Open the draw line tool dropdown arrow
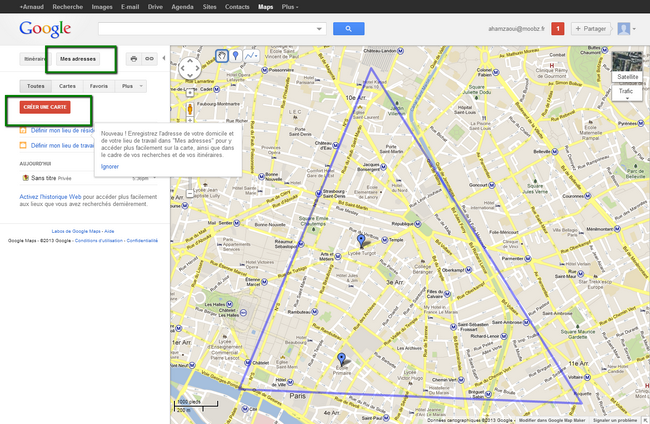The width and height of the screenshot is (650, 424). coord(256,56)
